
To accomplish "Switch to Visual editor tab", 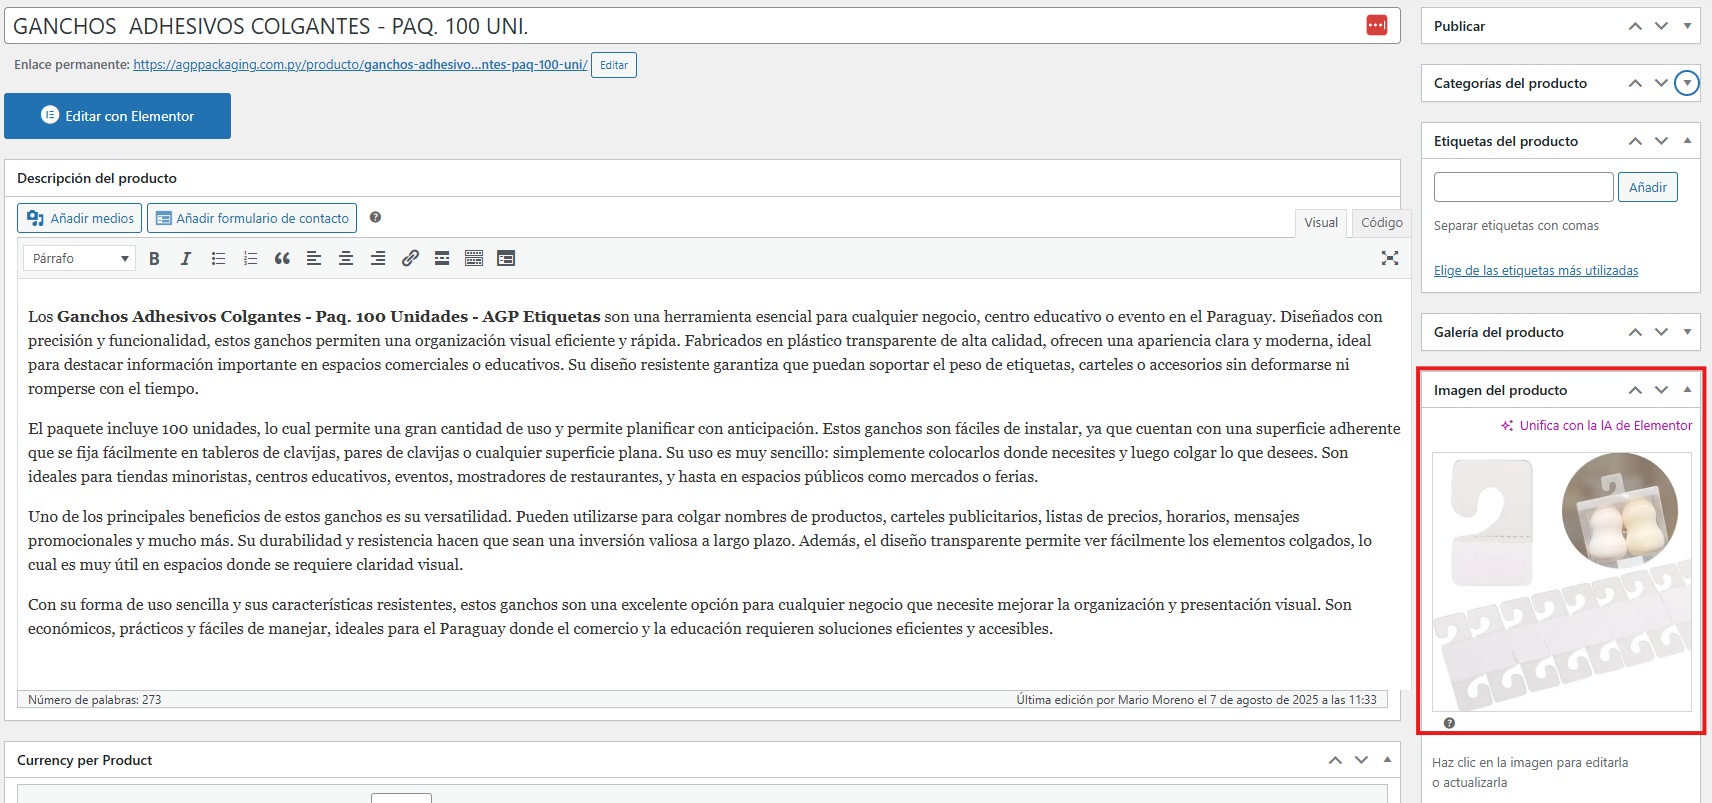I will click(x=1321, y=222).
